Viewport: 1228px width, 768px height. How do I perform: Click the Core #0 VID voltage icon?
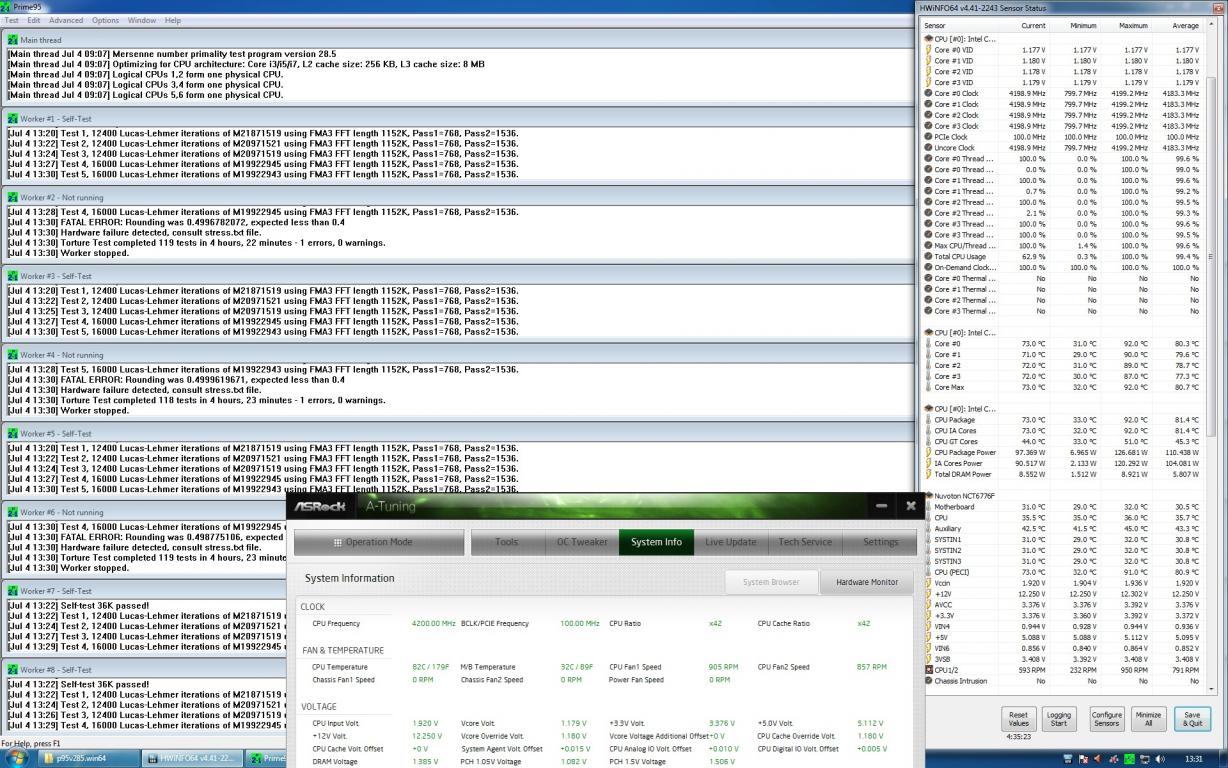928,49
